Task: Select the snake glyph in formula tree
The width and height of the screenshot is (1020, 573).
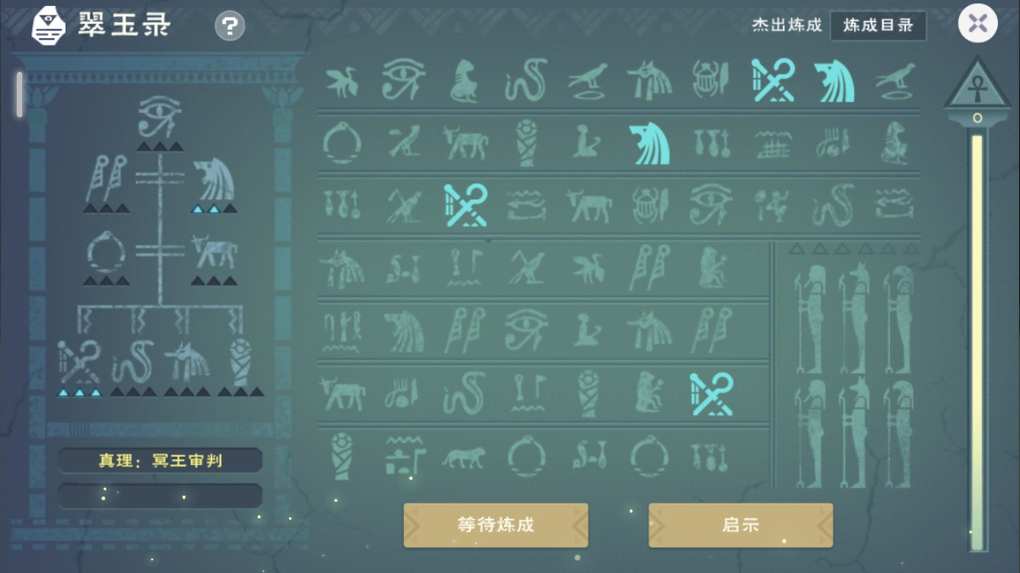Action: (x=133, y=362)
